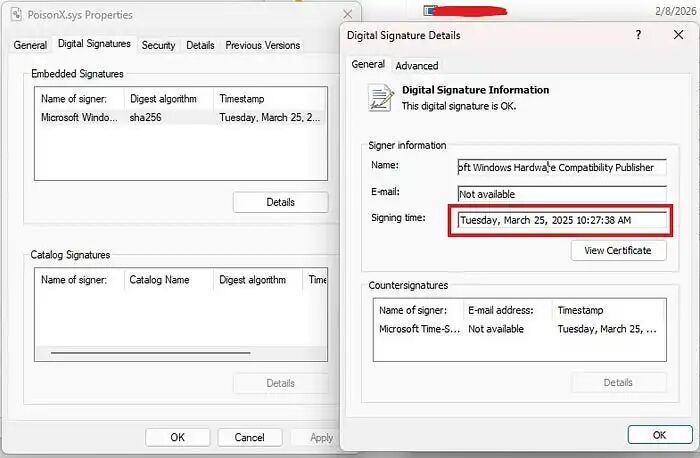This screenshot has height=458, width=700.
Task: Select the Microsoft Windo... embedded signature row
Action: [181, 117]
